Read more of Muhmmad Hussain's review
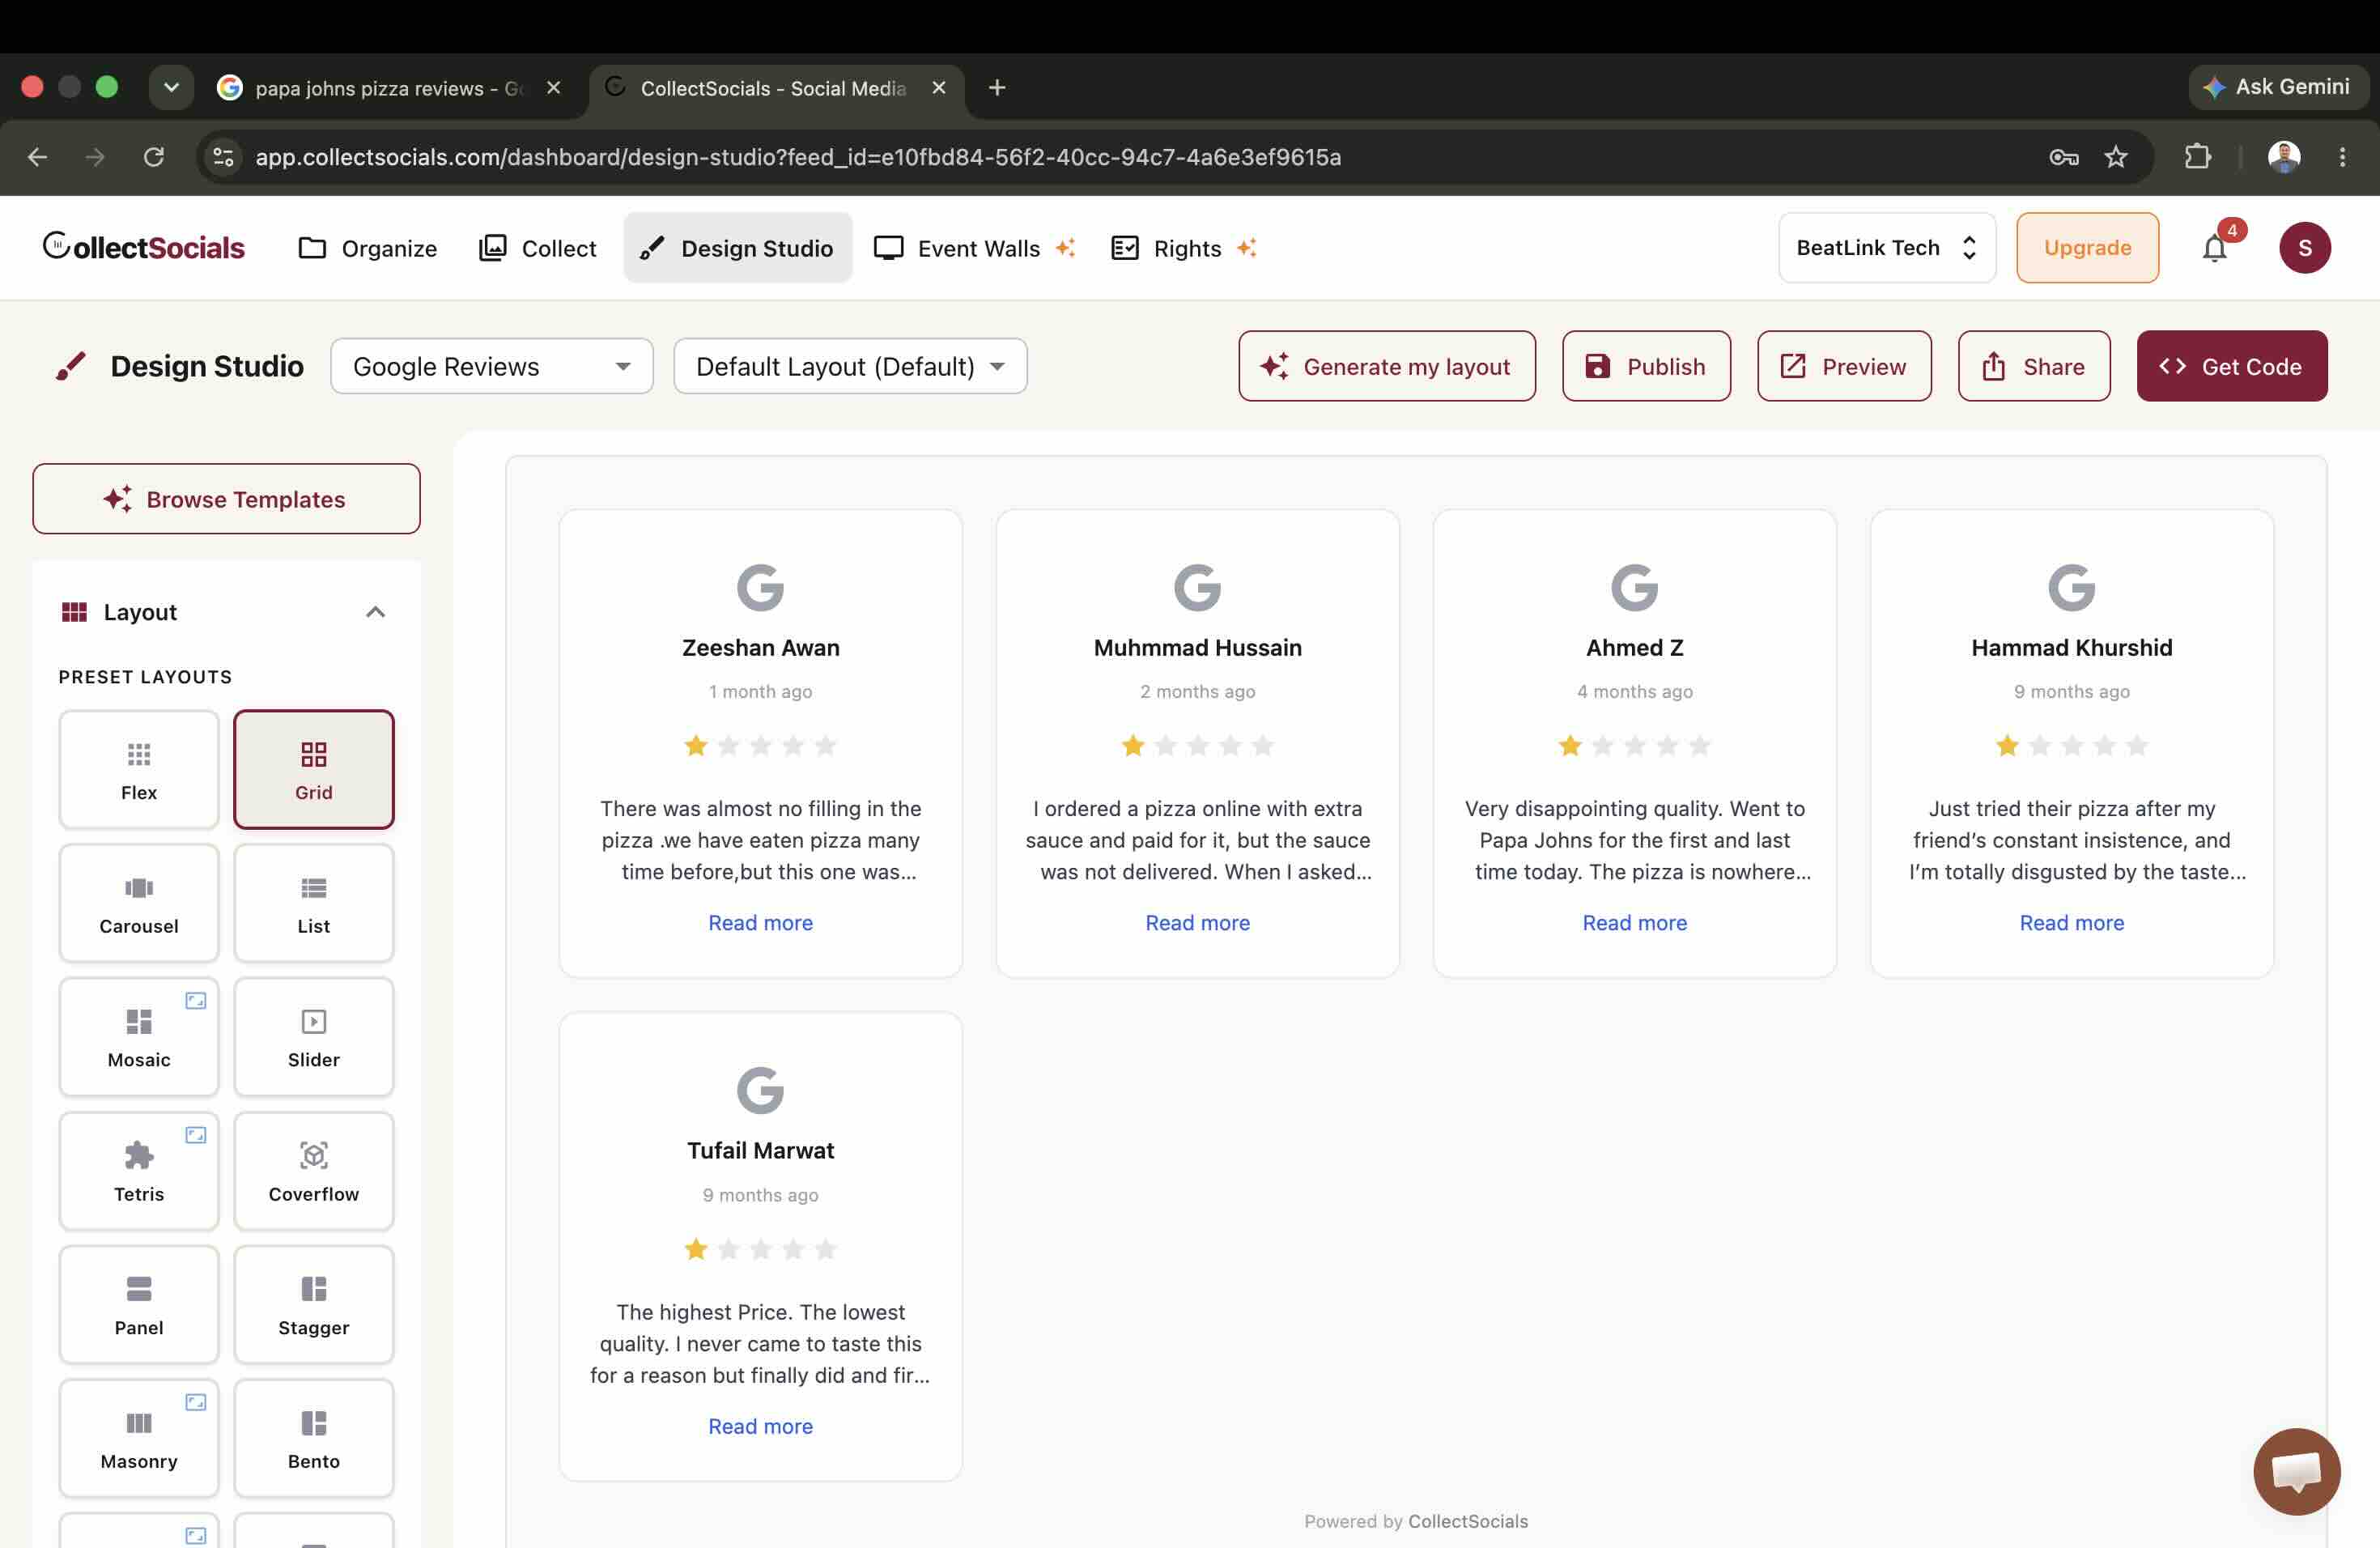 (x=1197, y=922)
